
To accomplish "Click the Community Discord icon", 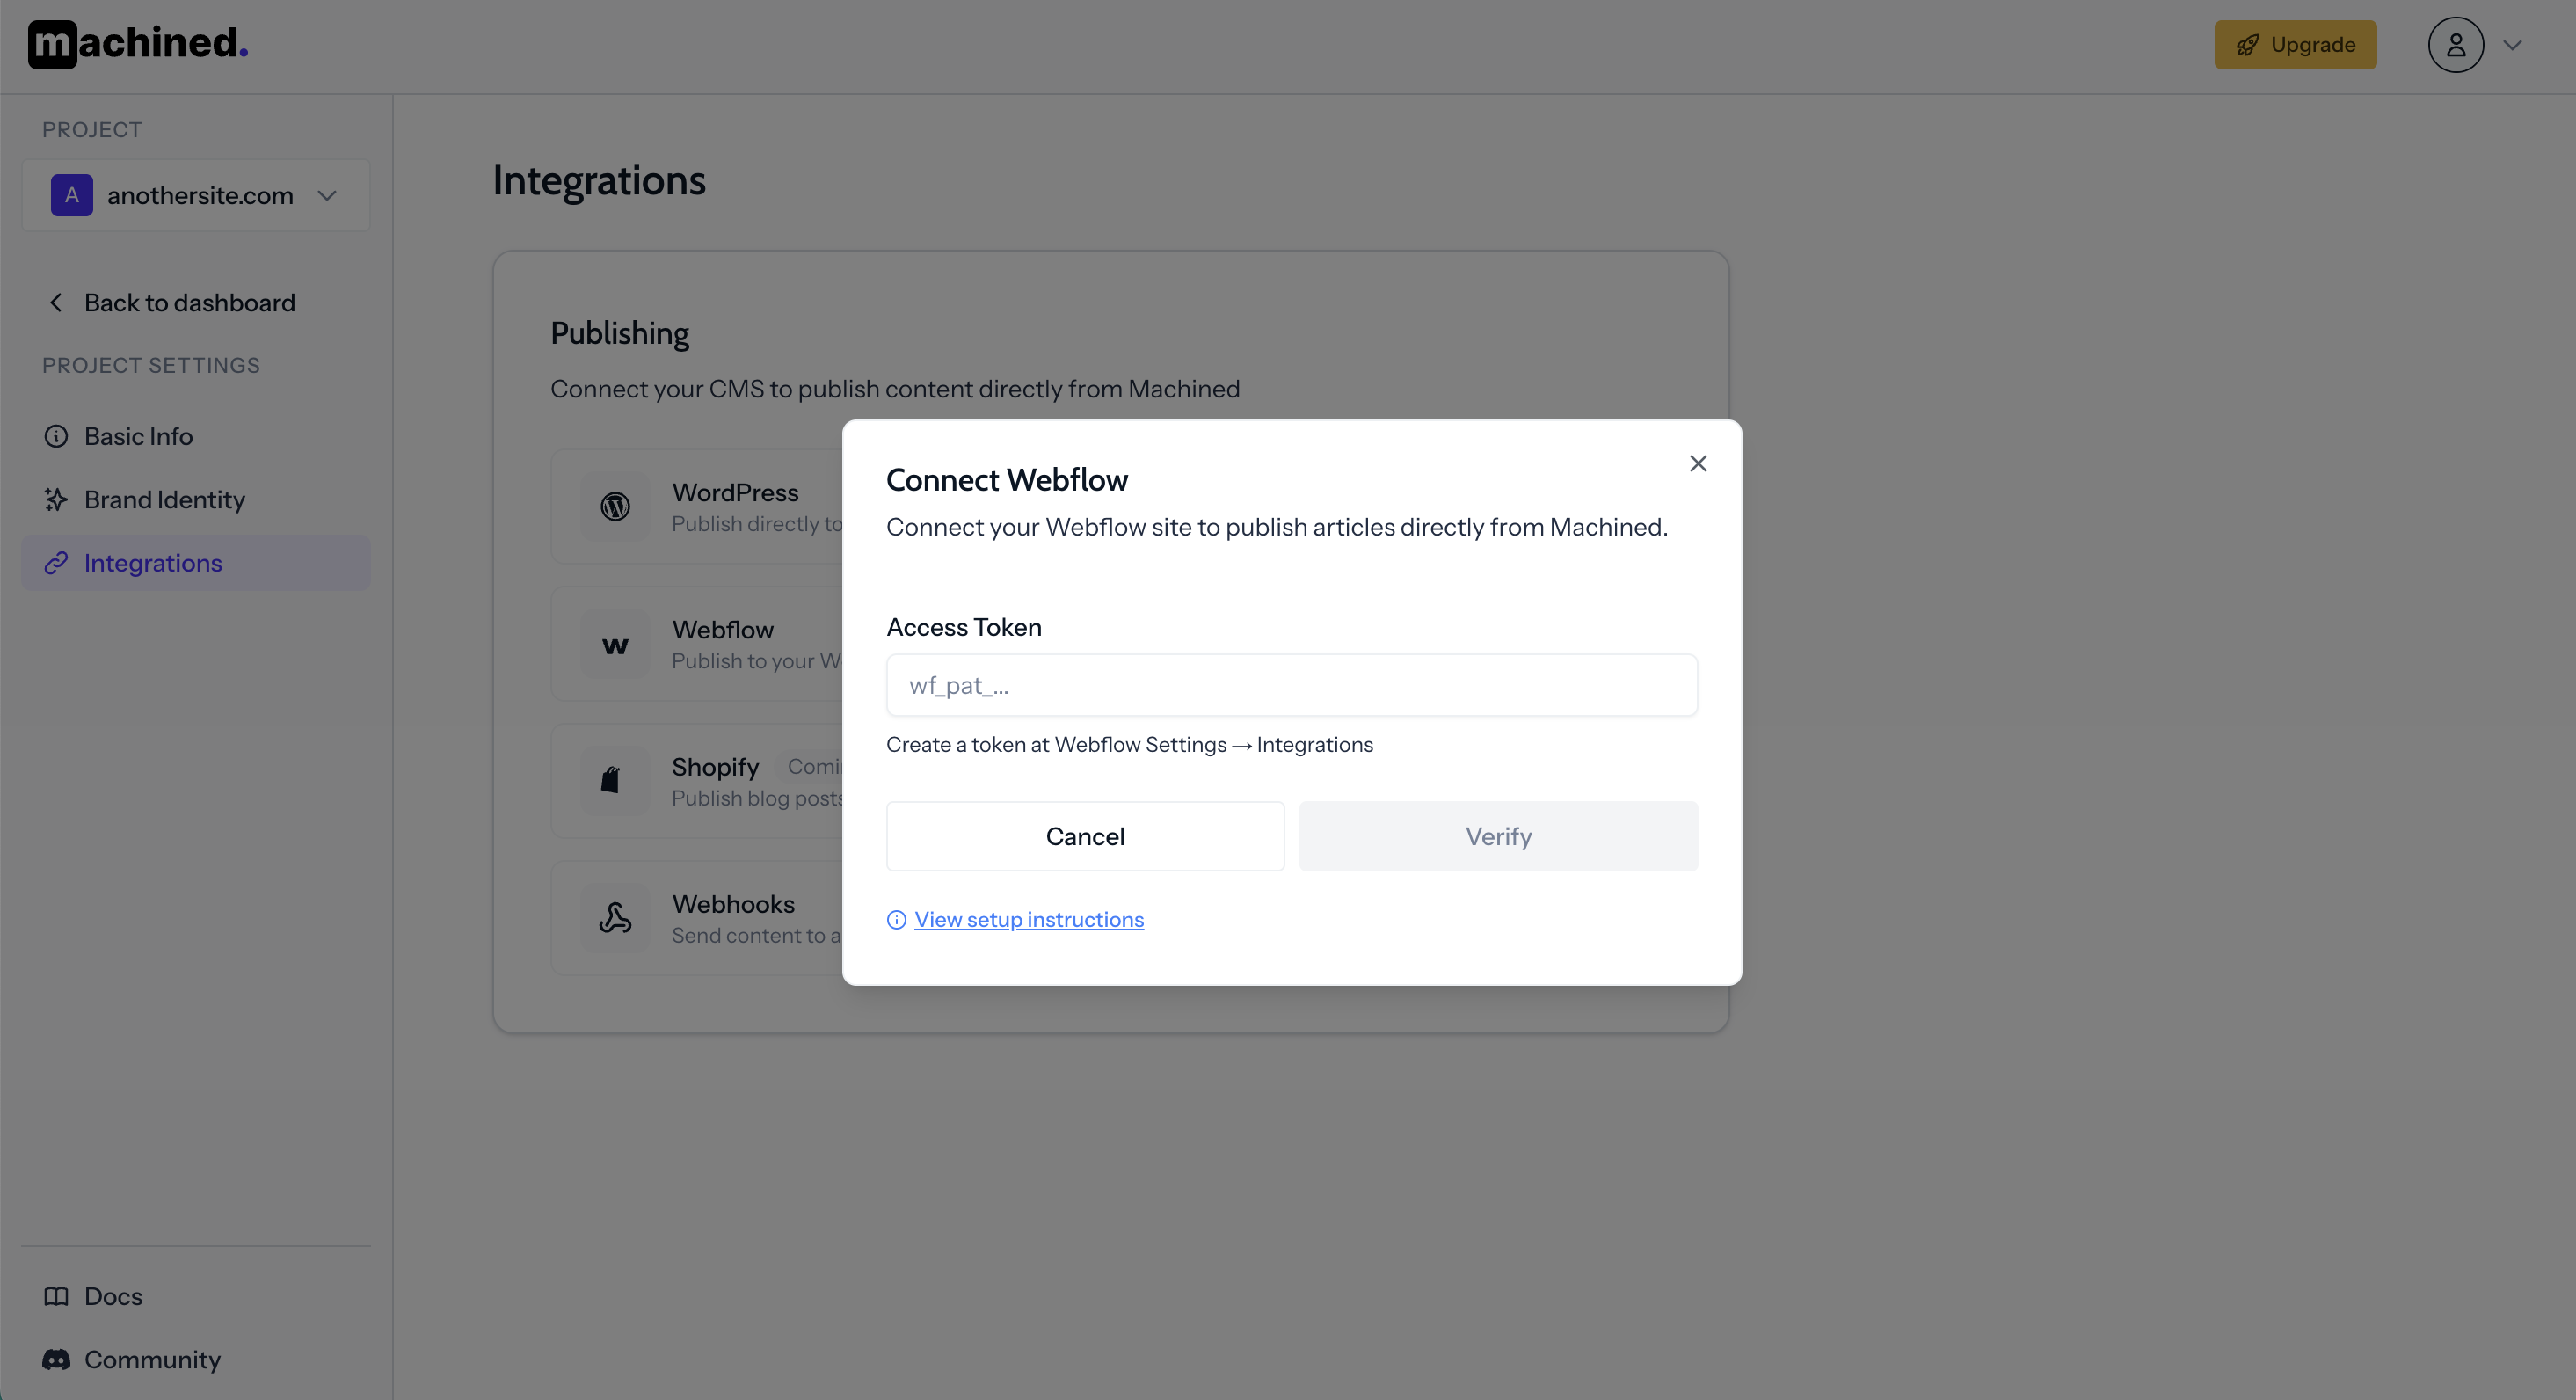I will [x=56, y=1359].
